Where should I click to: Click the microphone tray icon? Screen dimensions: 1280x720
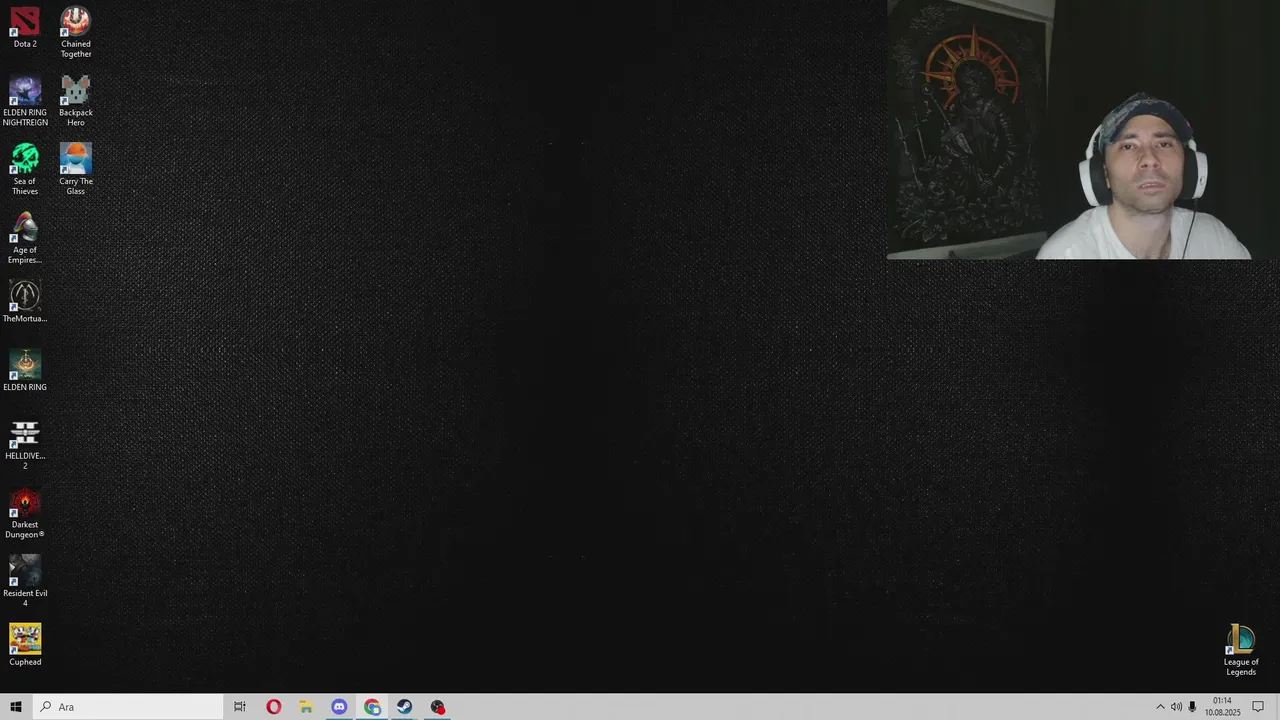click(1192, 707)
